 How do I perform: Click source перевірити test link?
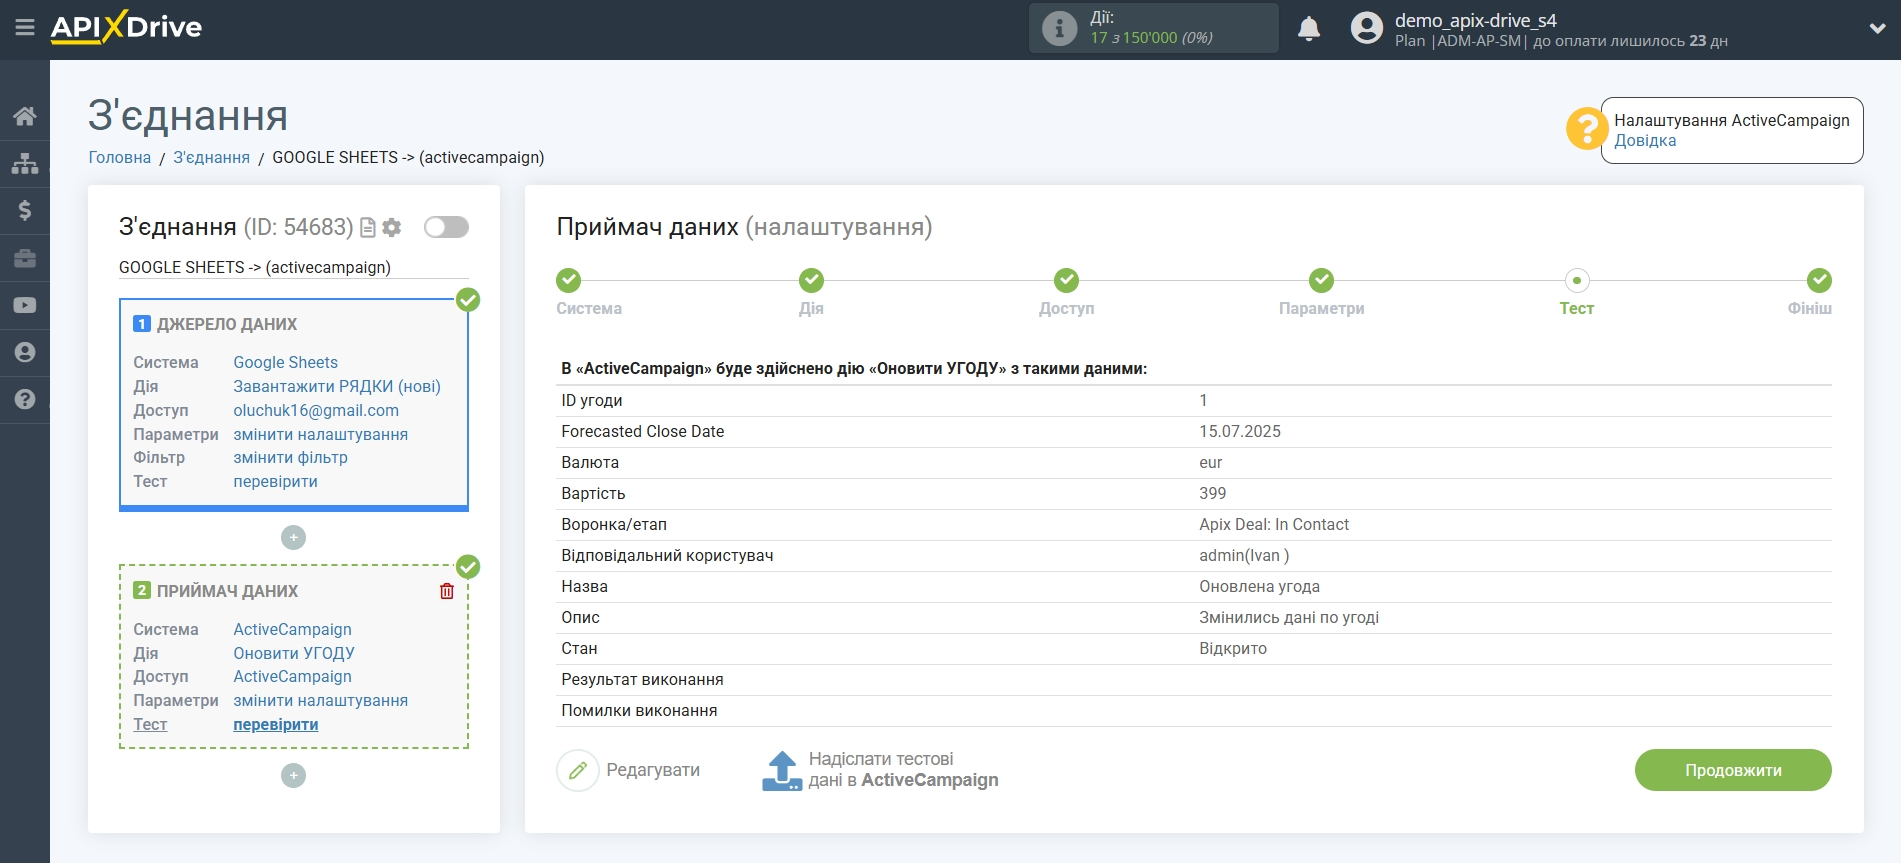pos(276,482)
